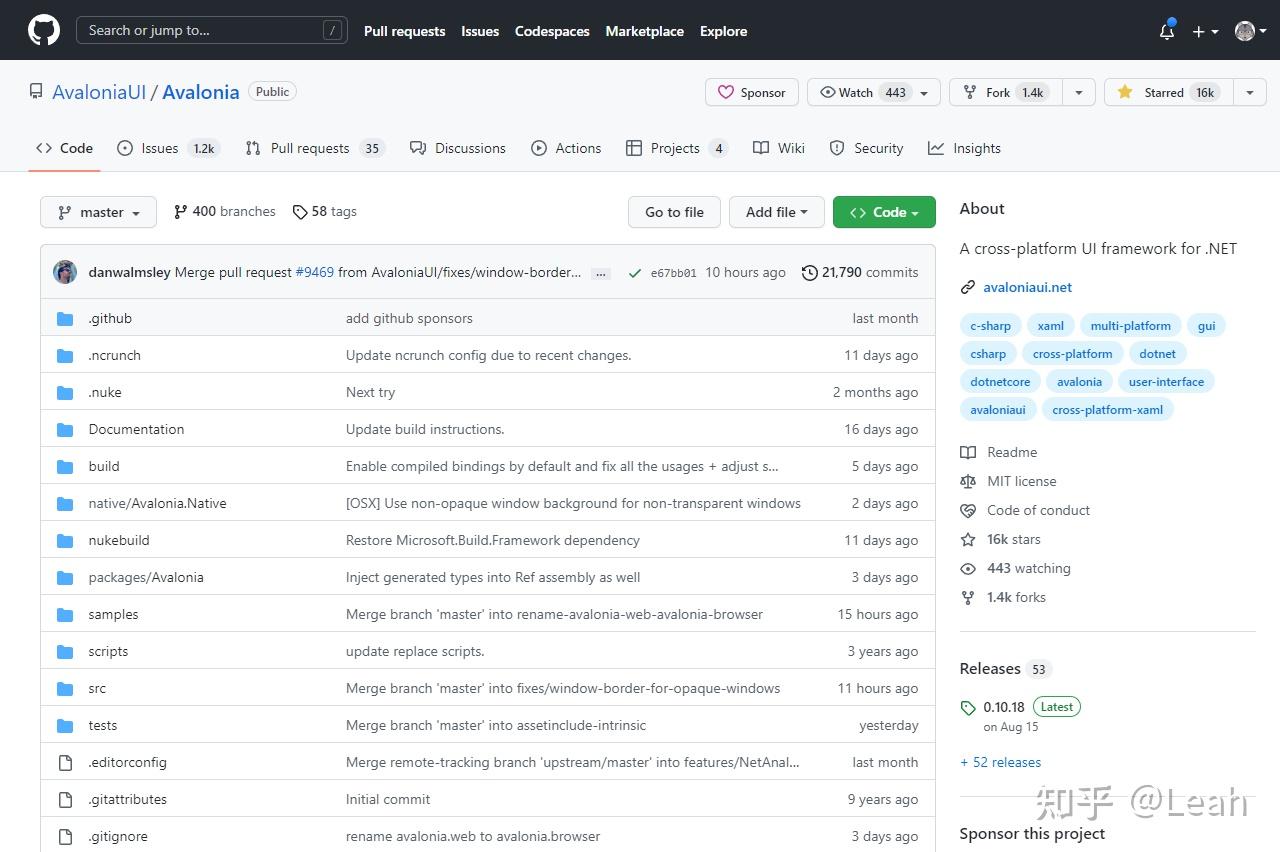Open the Actions tab

pos(566,148)
